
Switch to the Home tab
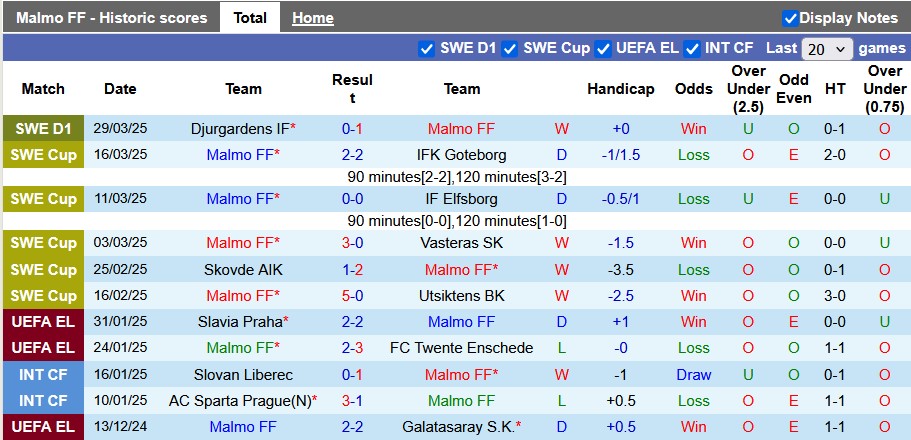tap(313, 18)
